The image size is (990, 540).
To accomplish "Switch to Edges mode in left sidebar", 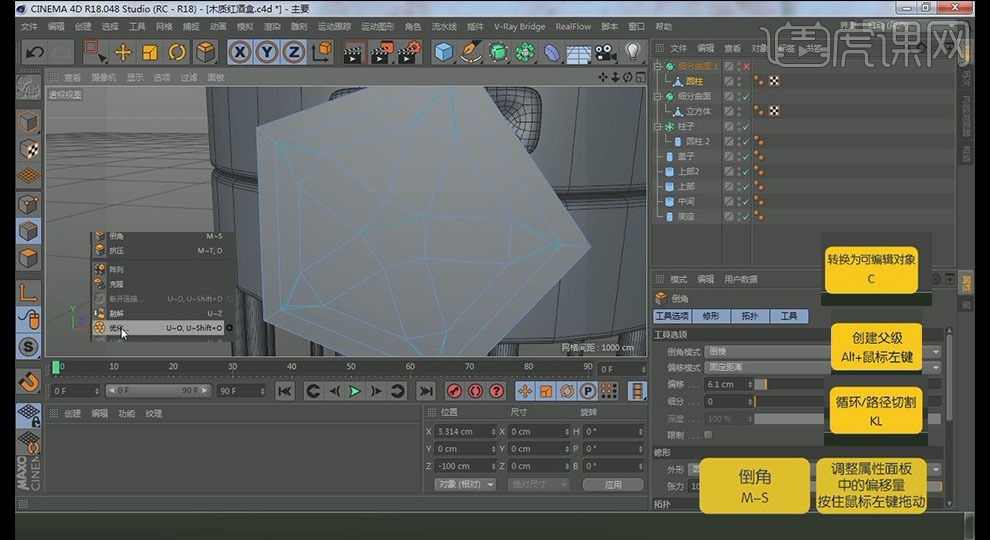I will tap(28, 231).
